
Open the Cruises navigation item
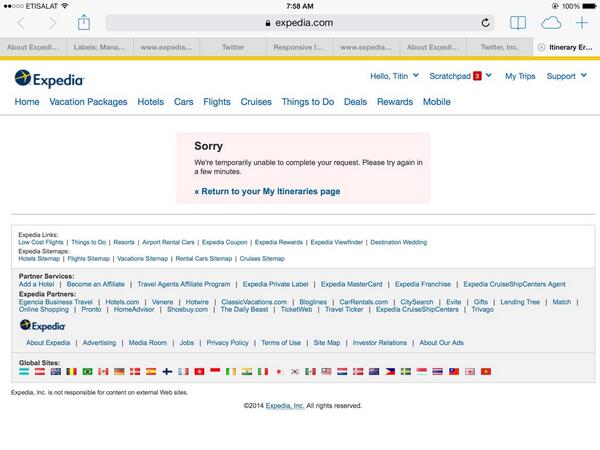pyautogui.click(x=256, y=102)
